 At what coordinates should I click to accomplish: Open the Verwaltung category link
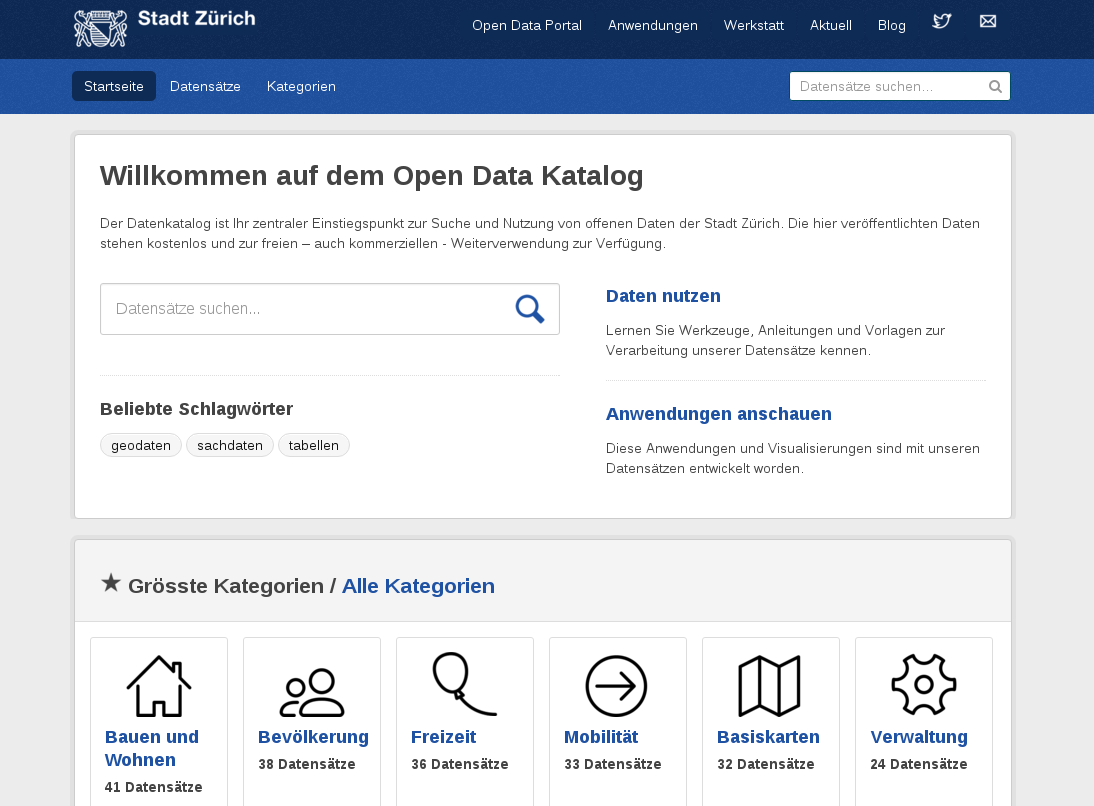point(919,737)
